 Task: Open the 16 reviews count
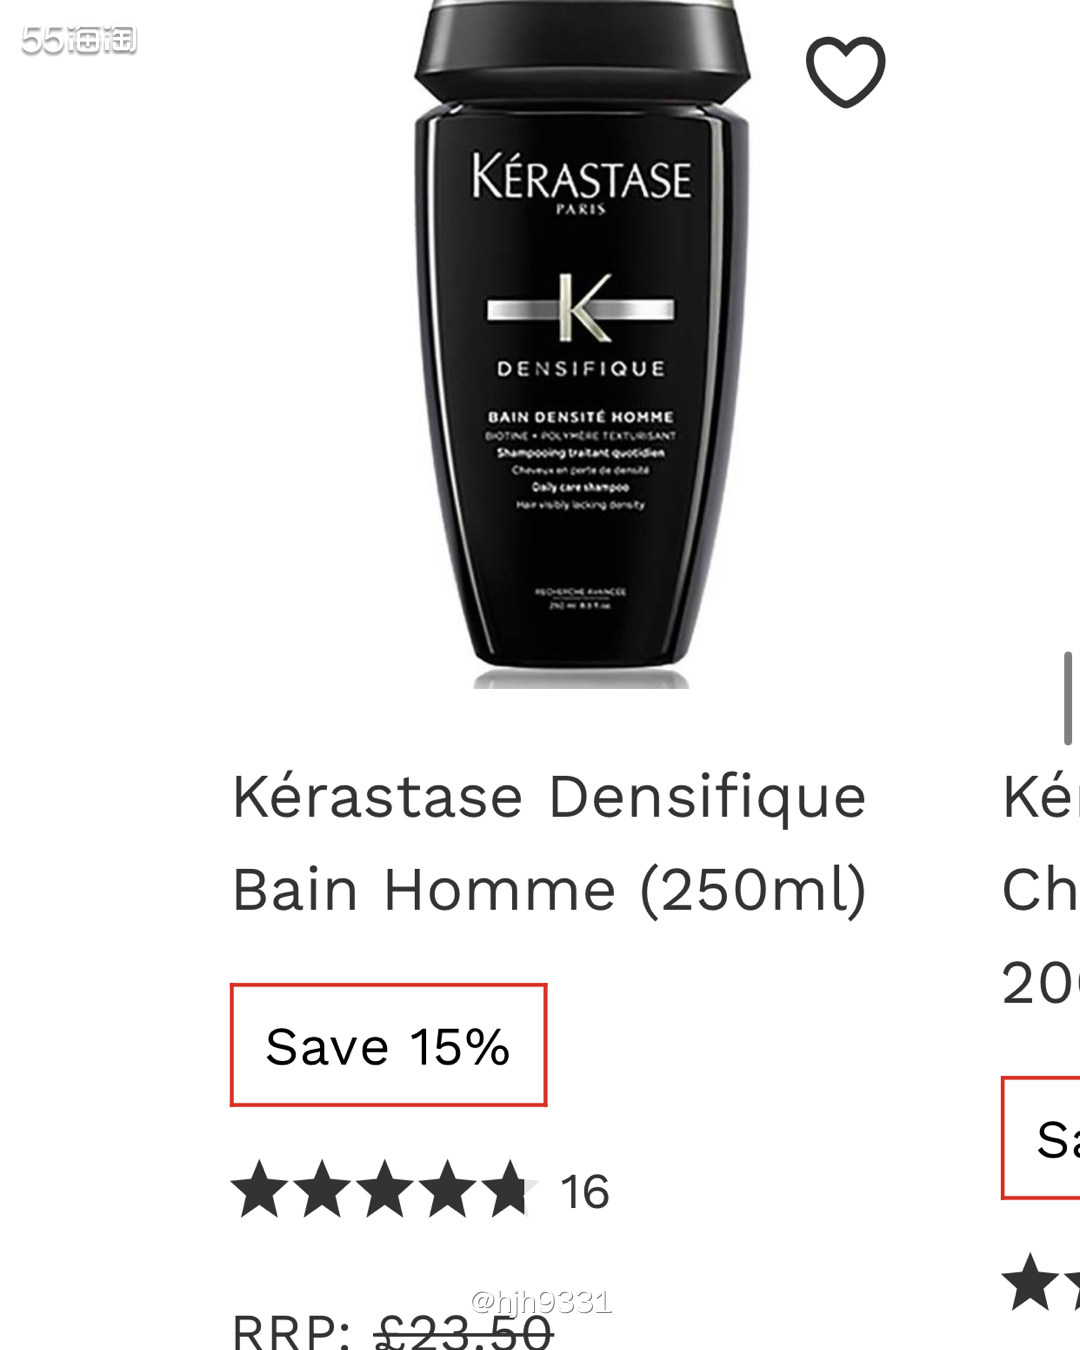585,1192
